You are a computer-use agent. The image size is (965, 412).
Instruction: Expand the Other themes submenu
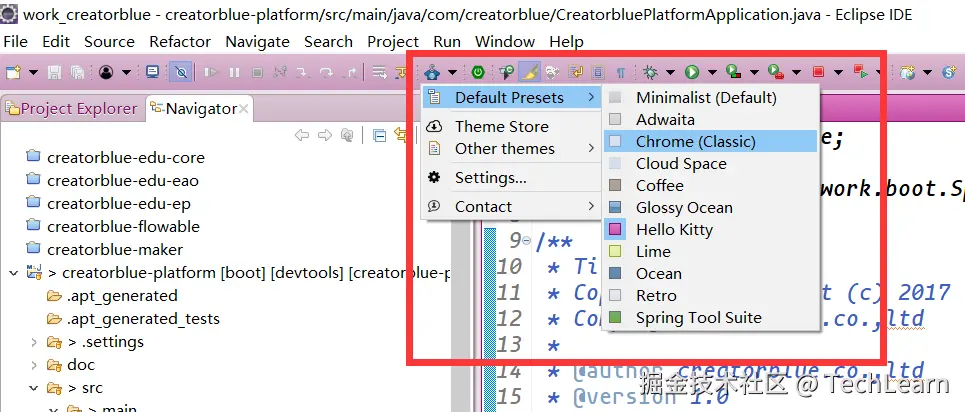click(511, 148)
